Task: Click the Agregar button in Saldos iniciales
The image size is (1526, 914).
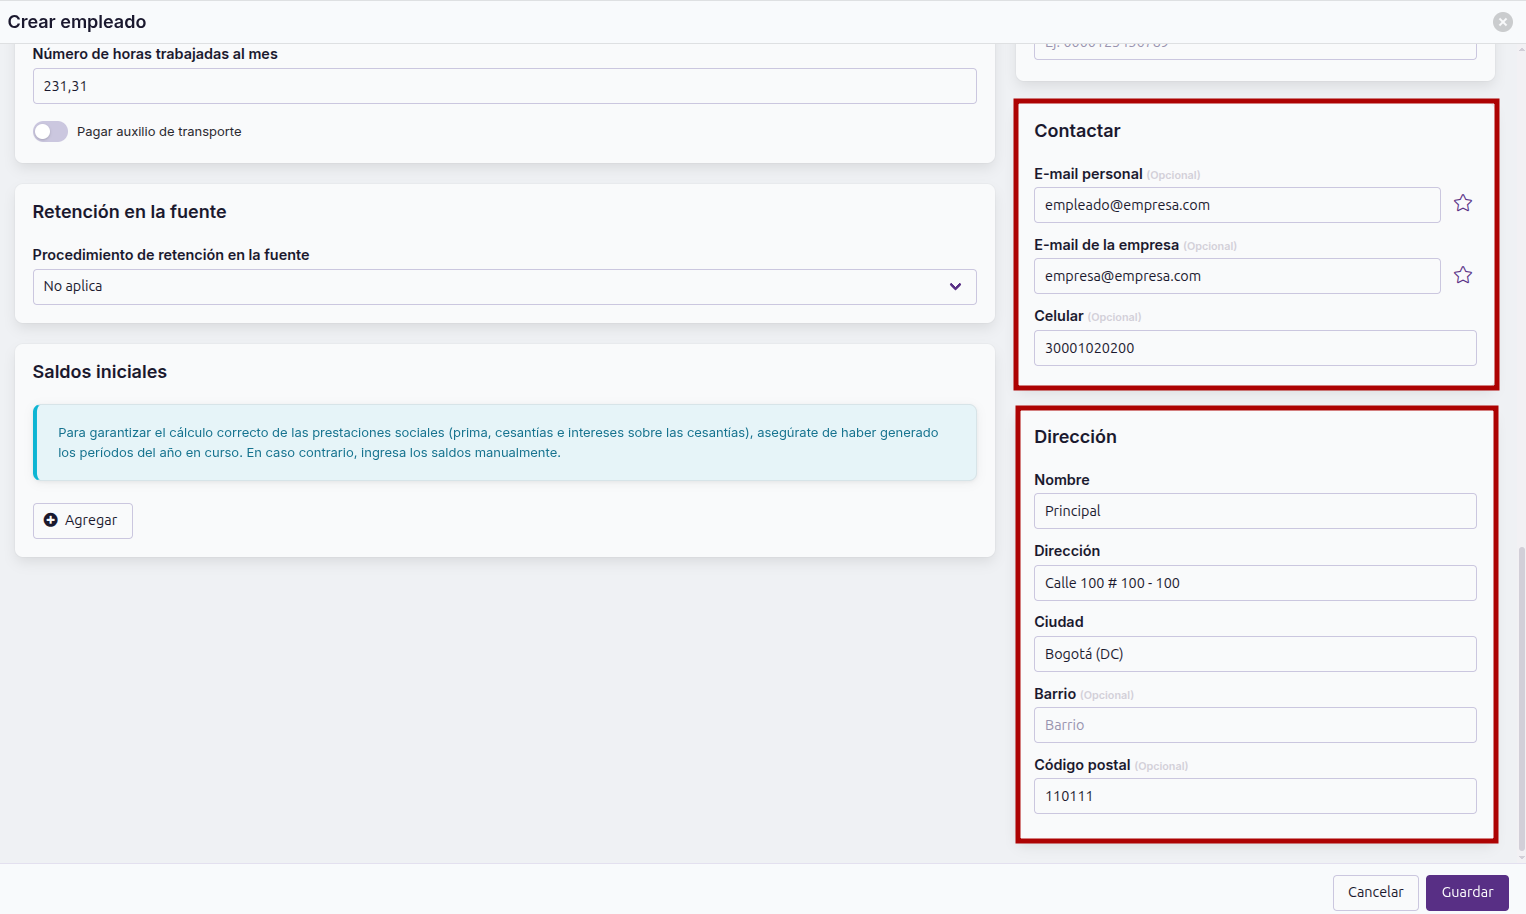Action: click(x=83, y=521)
